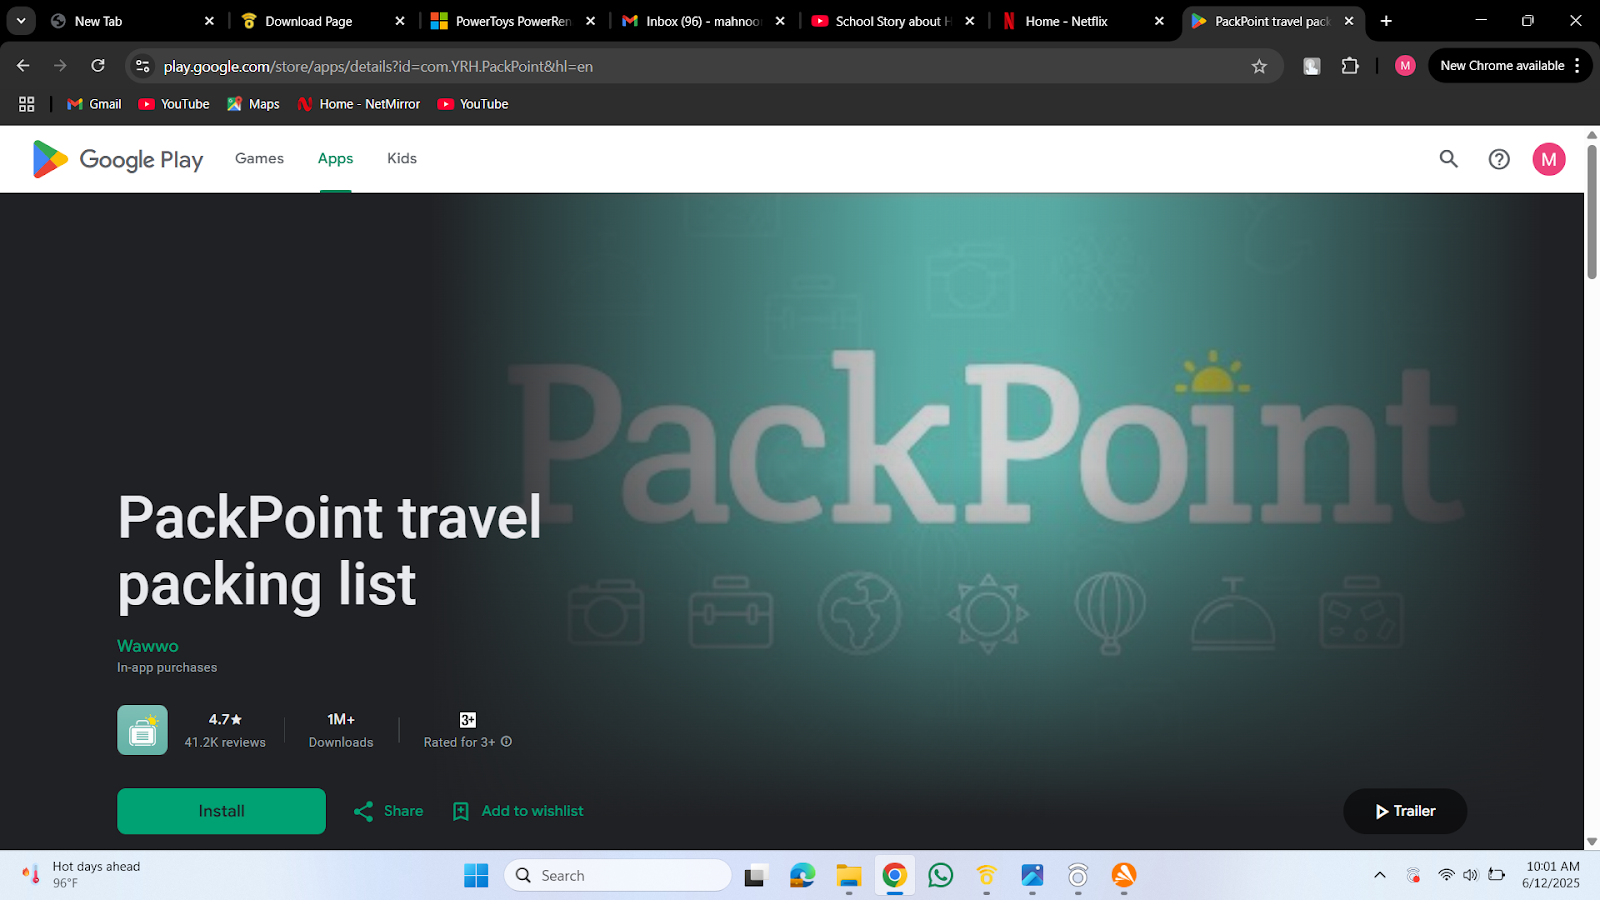Click the Google Play logo

[118, 159]
